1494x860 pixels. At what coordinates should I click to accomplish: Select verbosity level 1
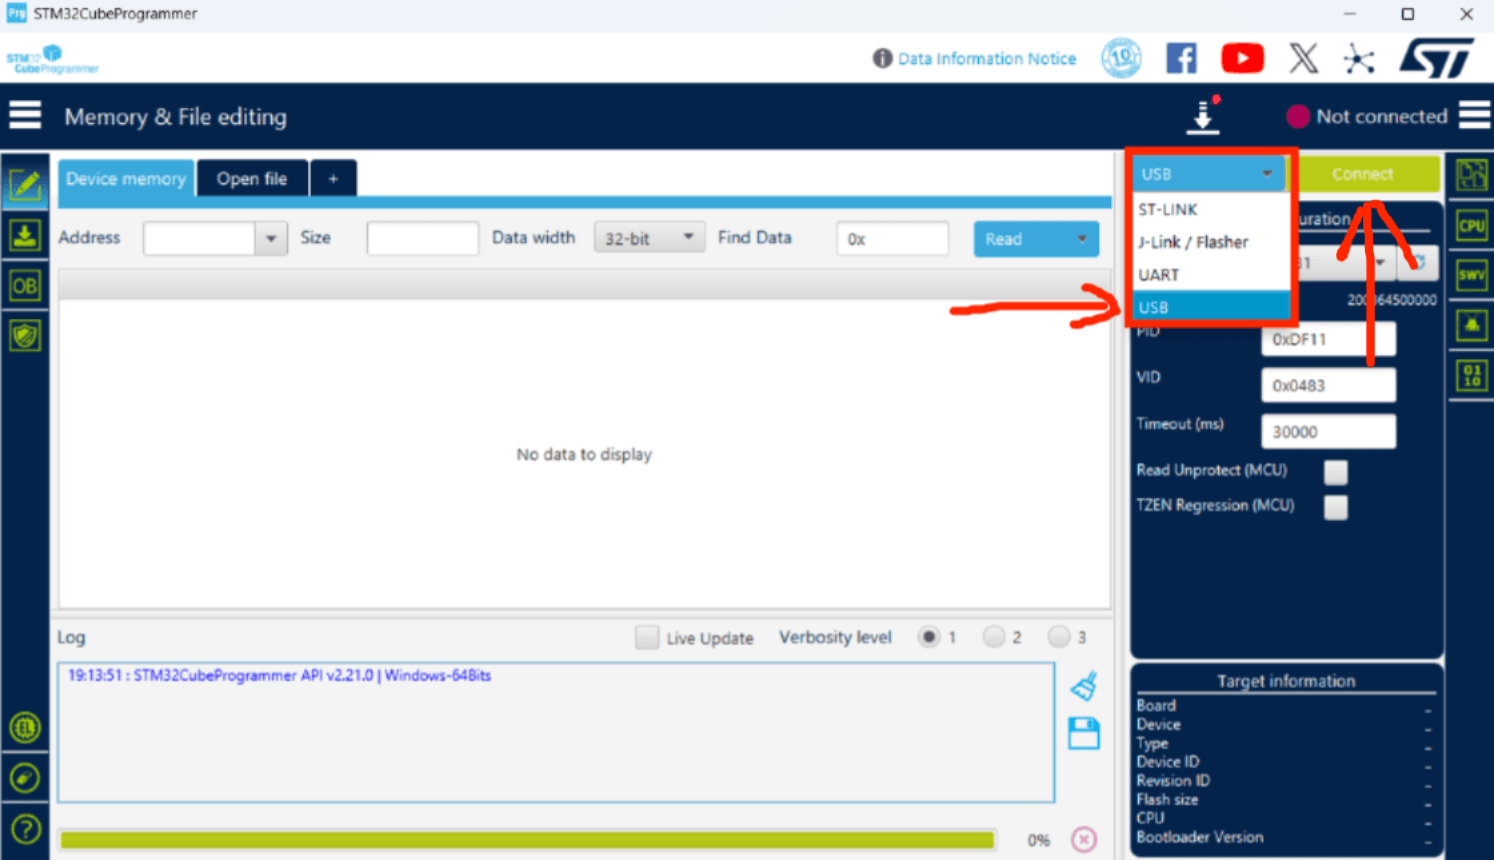point(929,637)
